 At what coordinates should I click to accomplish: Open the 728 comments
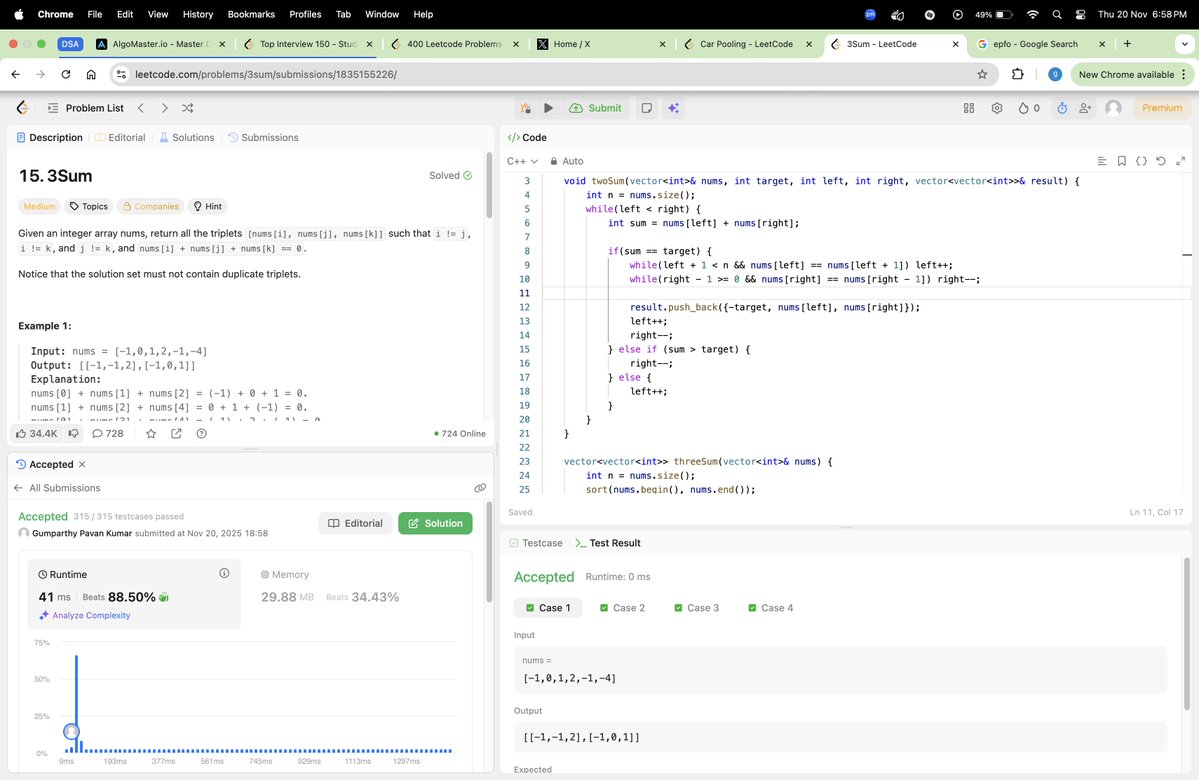[x=108, y=434]
